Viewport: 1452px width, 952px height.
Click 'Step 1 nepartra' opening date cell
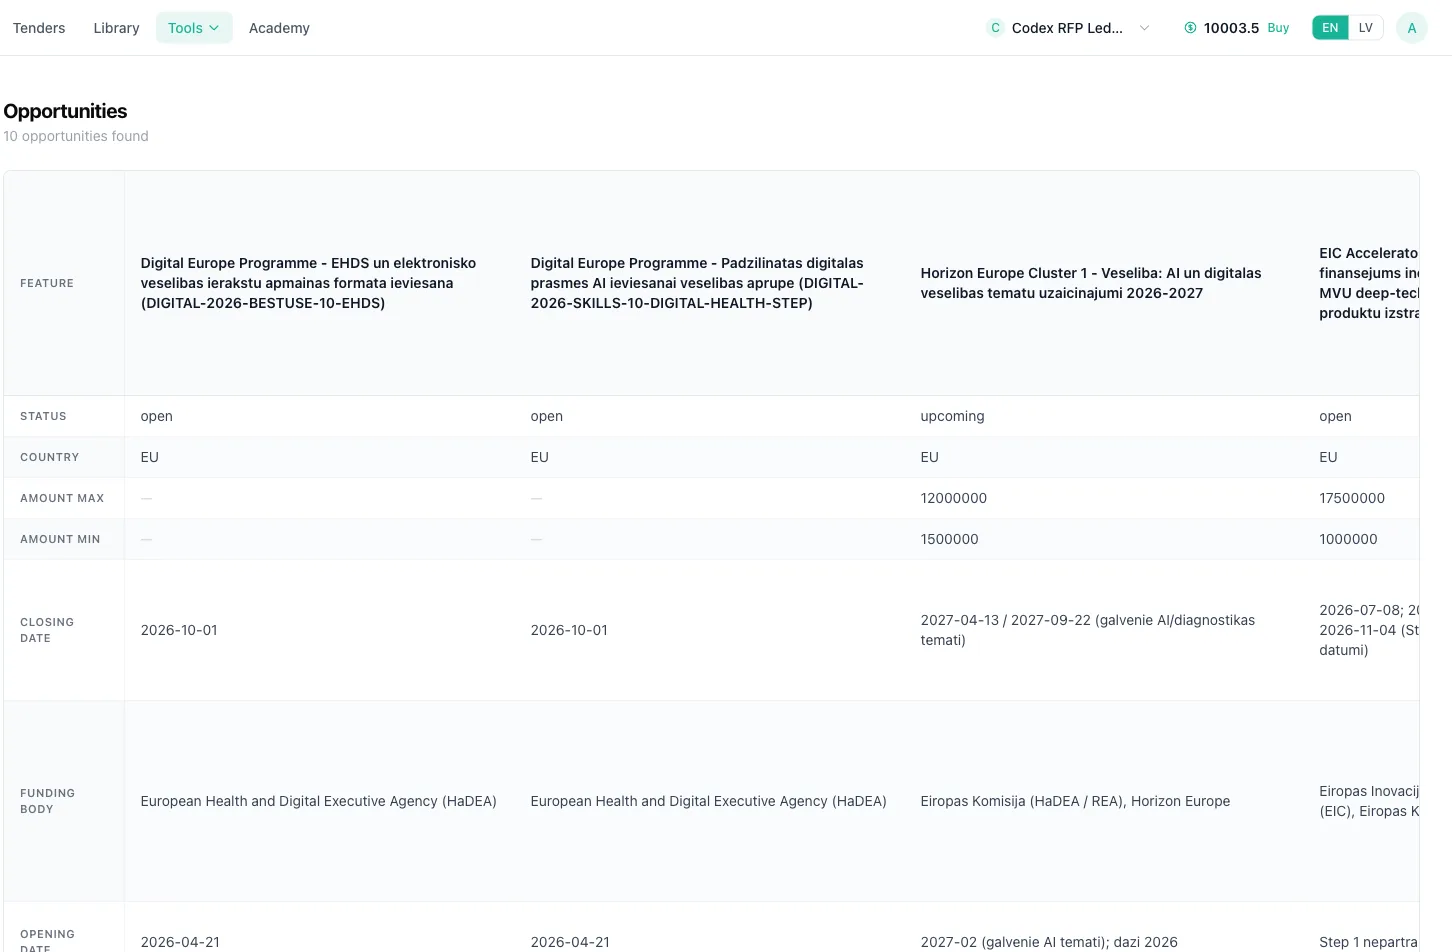pyautogui.click(x=1368, y=942)
